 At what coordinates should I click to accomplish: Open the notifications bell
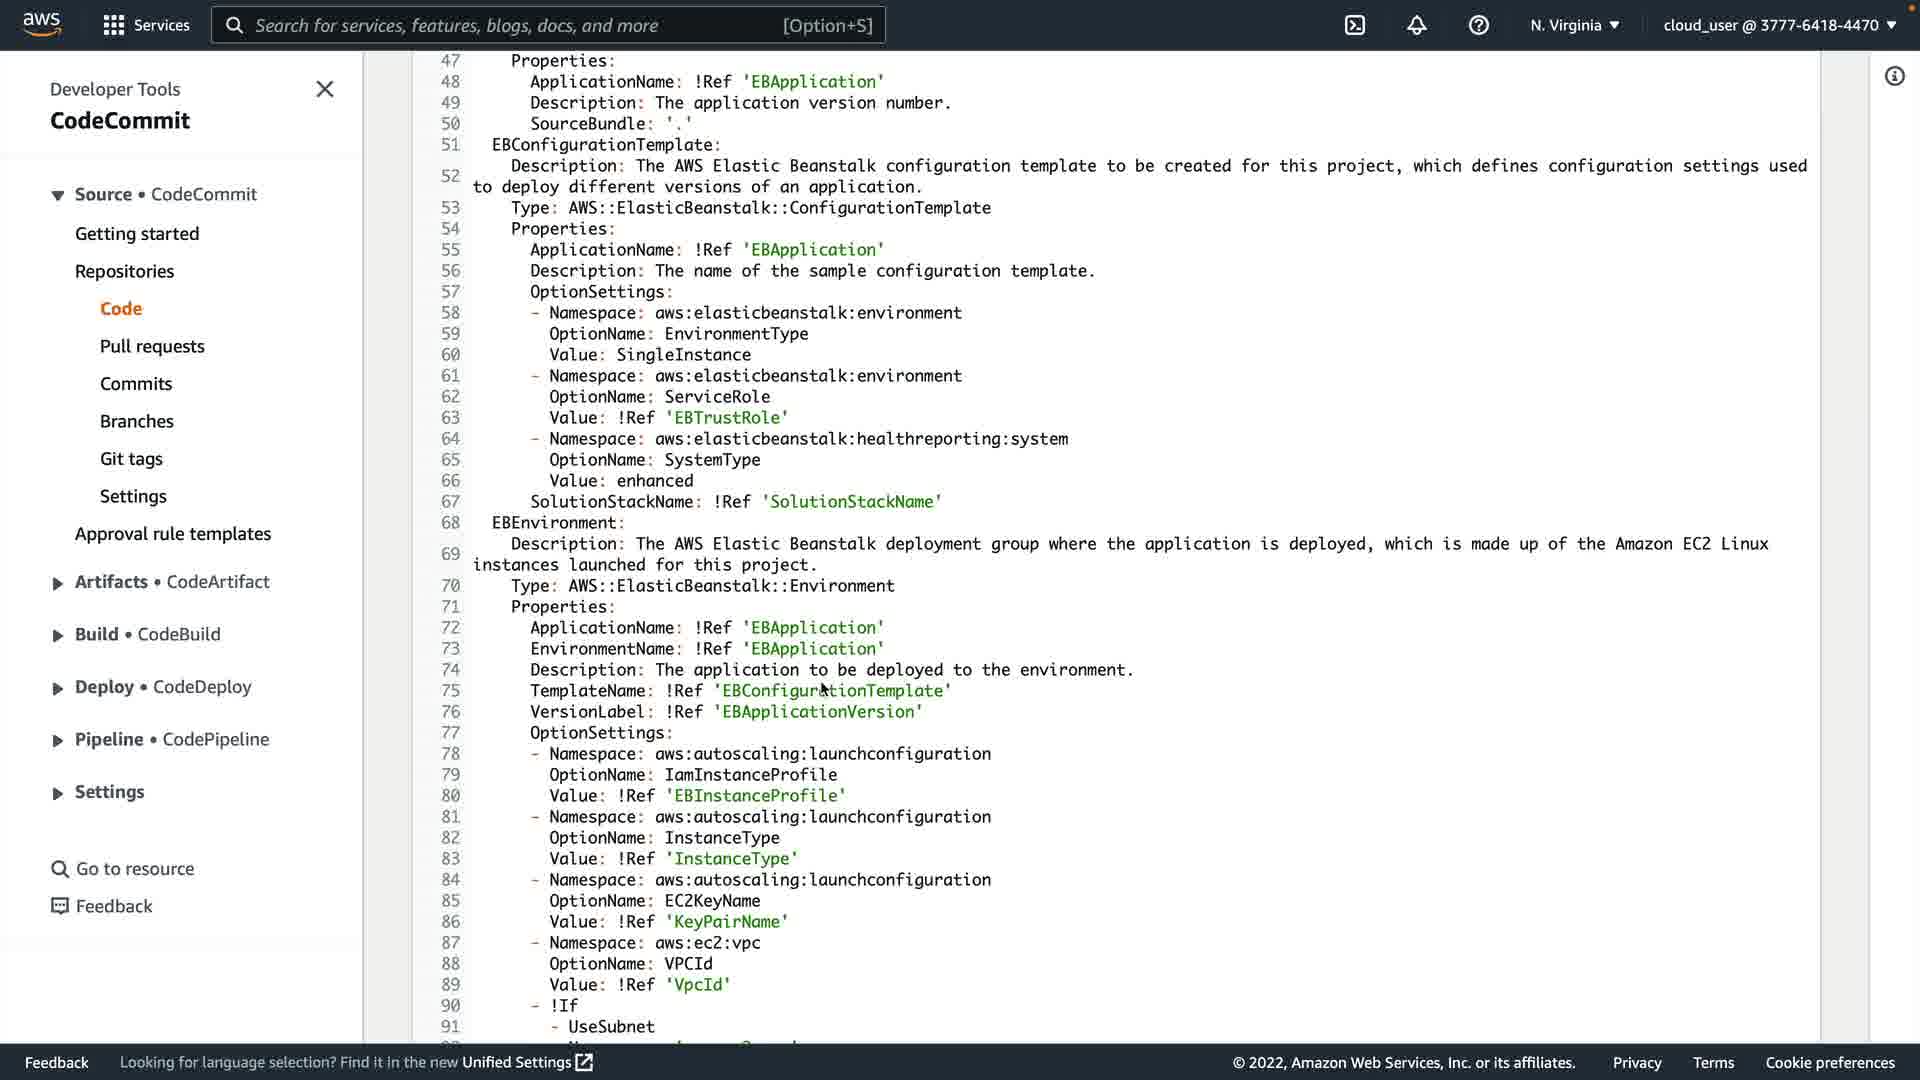click(x=1417, y=25)
